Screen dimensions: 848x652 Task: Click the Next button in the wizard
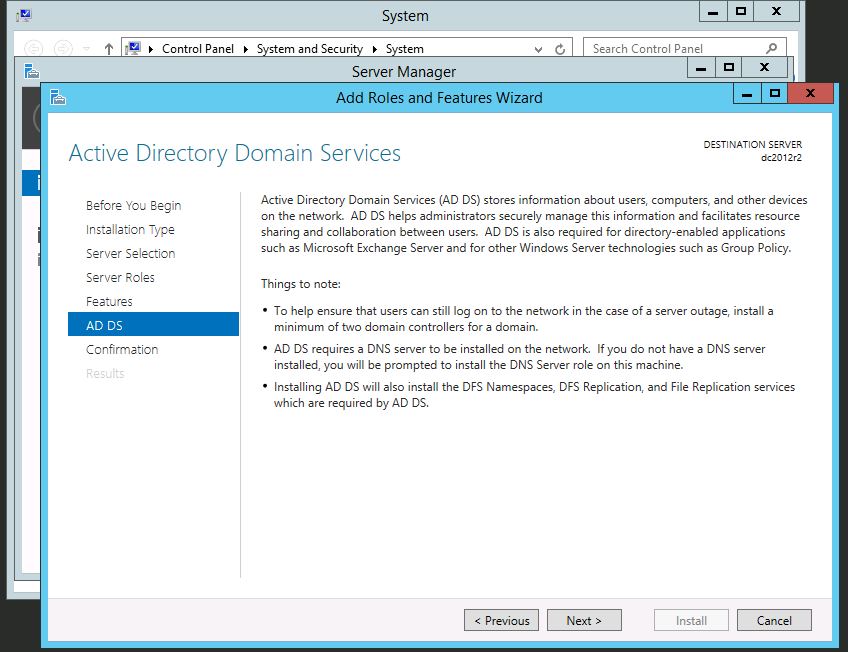(x=584, y=620)
